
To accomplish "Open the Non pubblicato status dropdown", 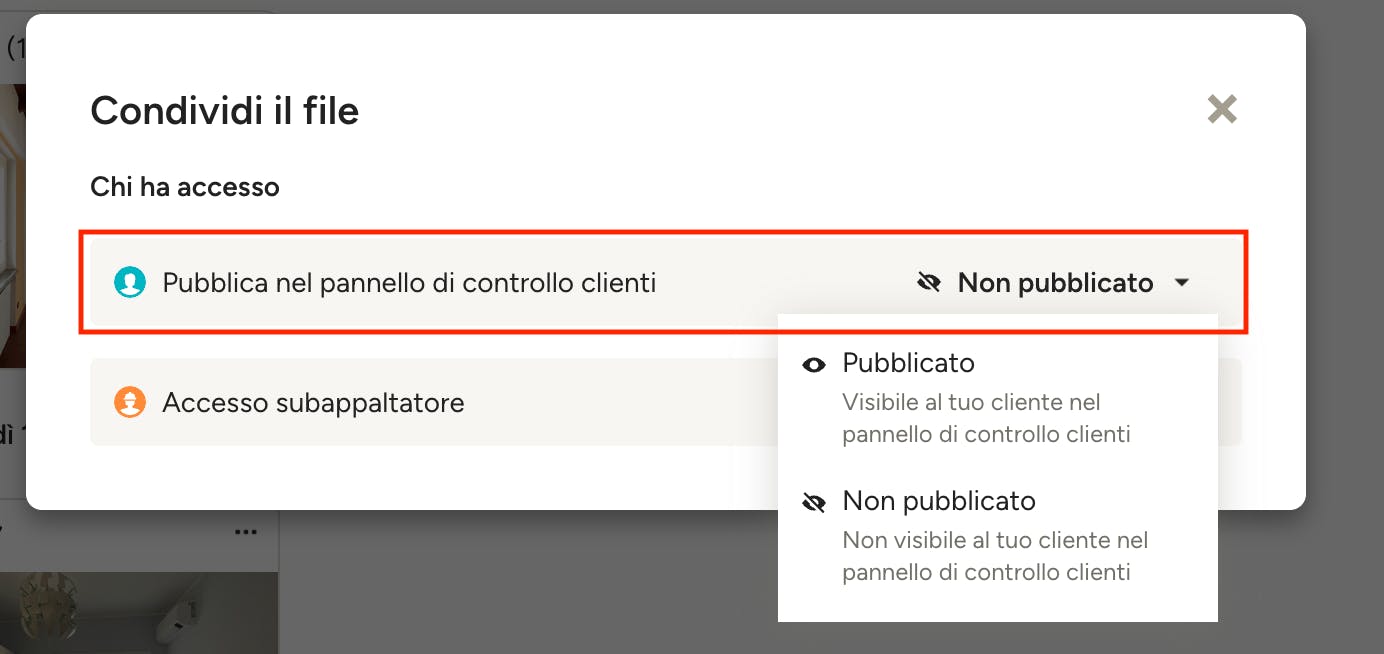I will (1054, 283).
